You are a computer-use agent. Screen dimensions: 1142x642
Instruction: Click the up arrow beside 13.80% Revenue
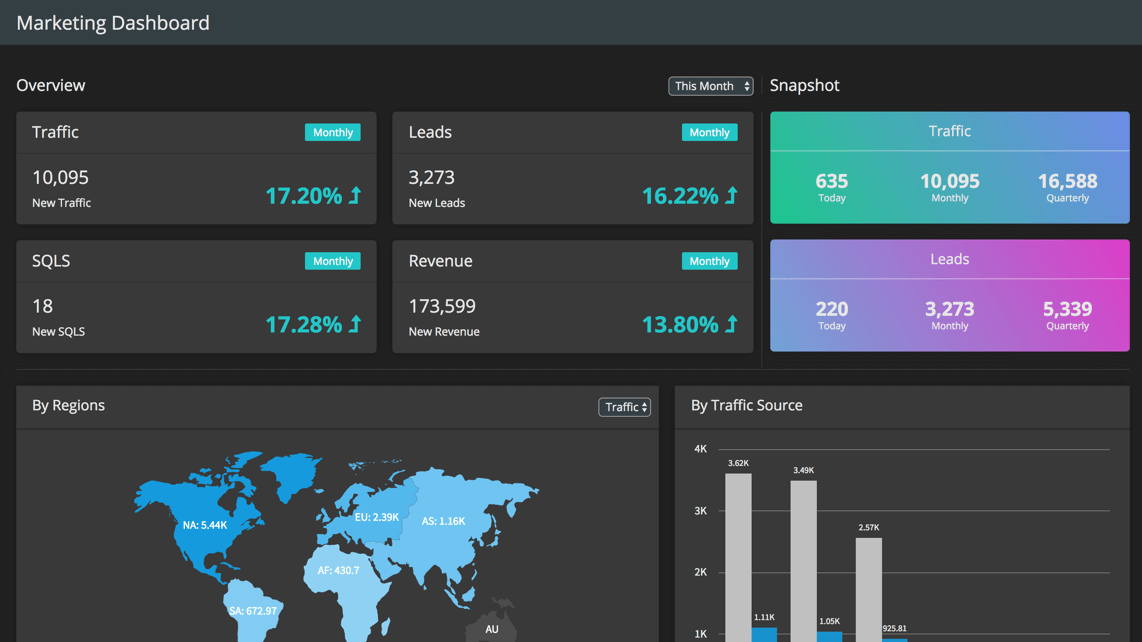(732, 324)
